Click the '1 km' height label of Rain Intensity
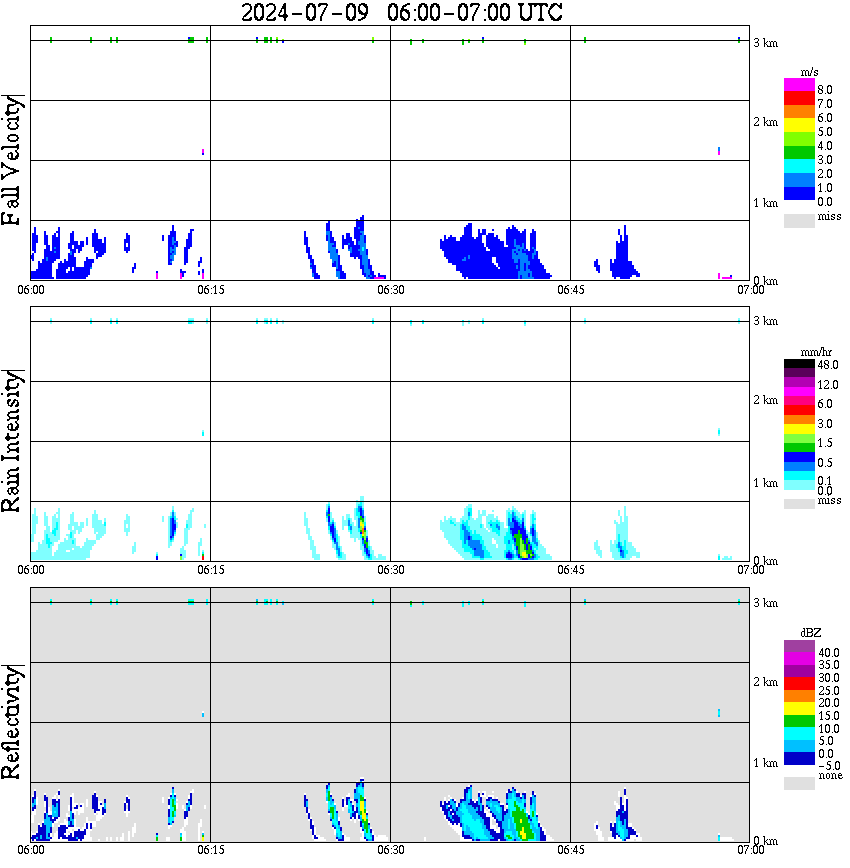Image resolution: width=850 pixels, height=868 pixels. (766, 483)
